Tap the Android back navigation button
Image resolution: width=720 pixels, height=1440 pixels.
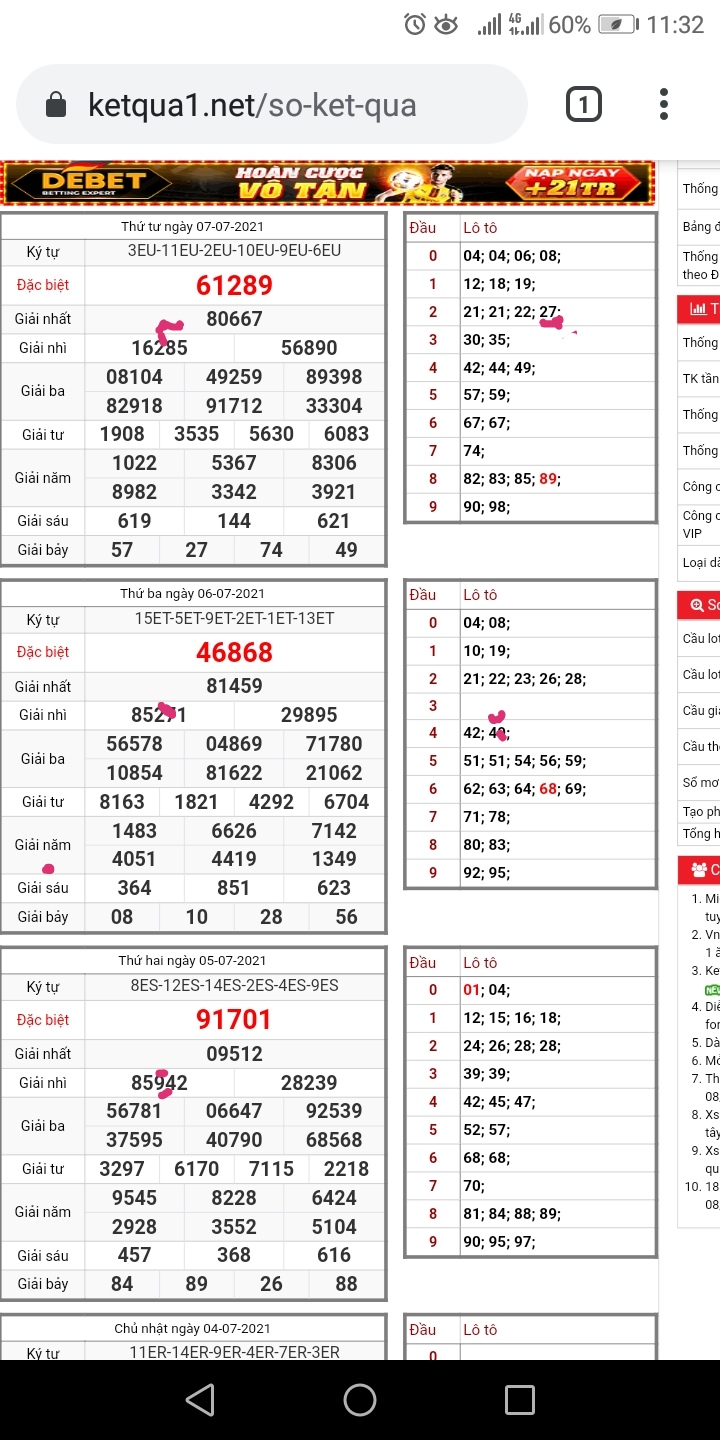(x=200, y=1399)
